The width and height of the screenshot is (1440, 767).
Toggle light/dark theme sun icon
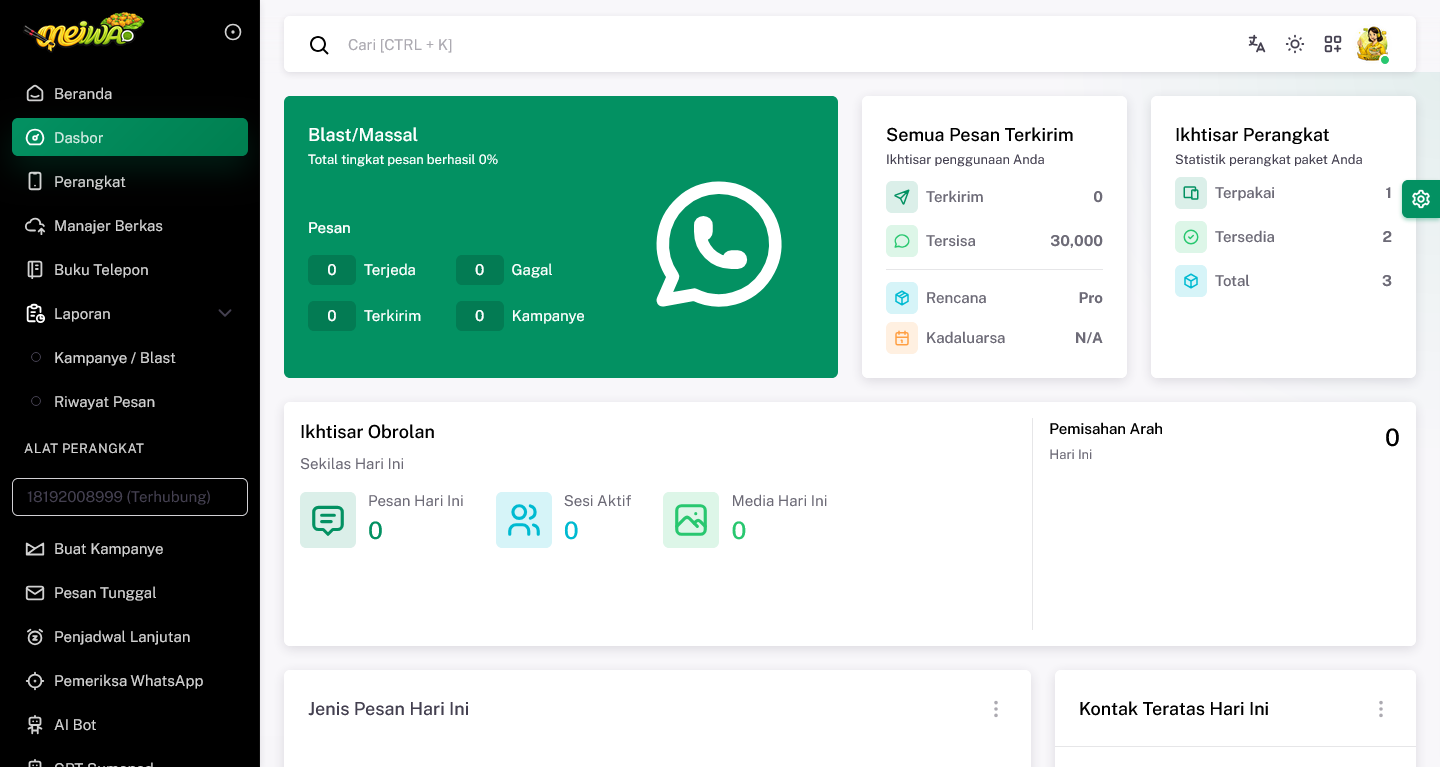(x=1295, y=44)
